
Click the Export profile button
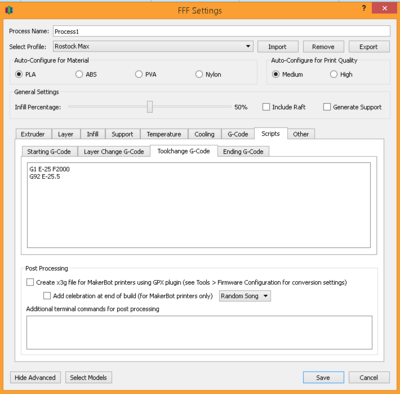point(369,47)
